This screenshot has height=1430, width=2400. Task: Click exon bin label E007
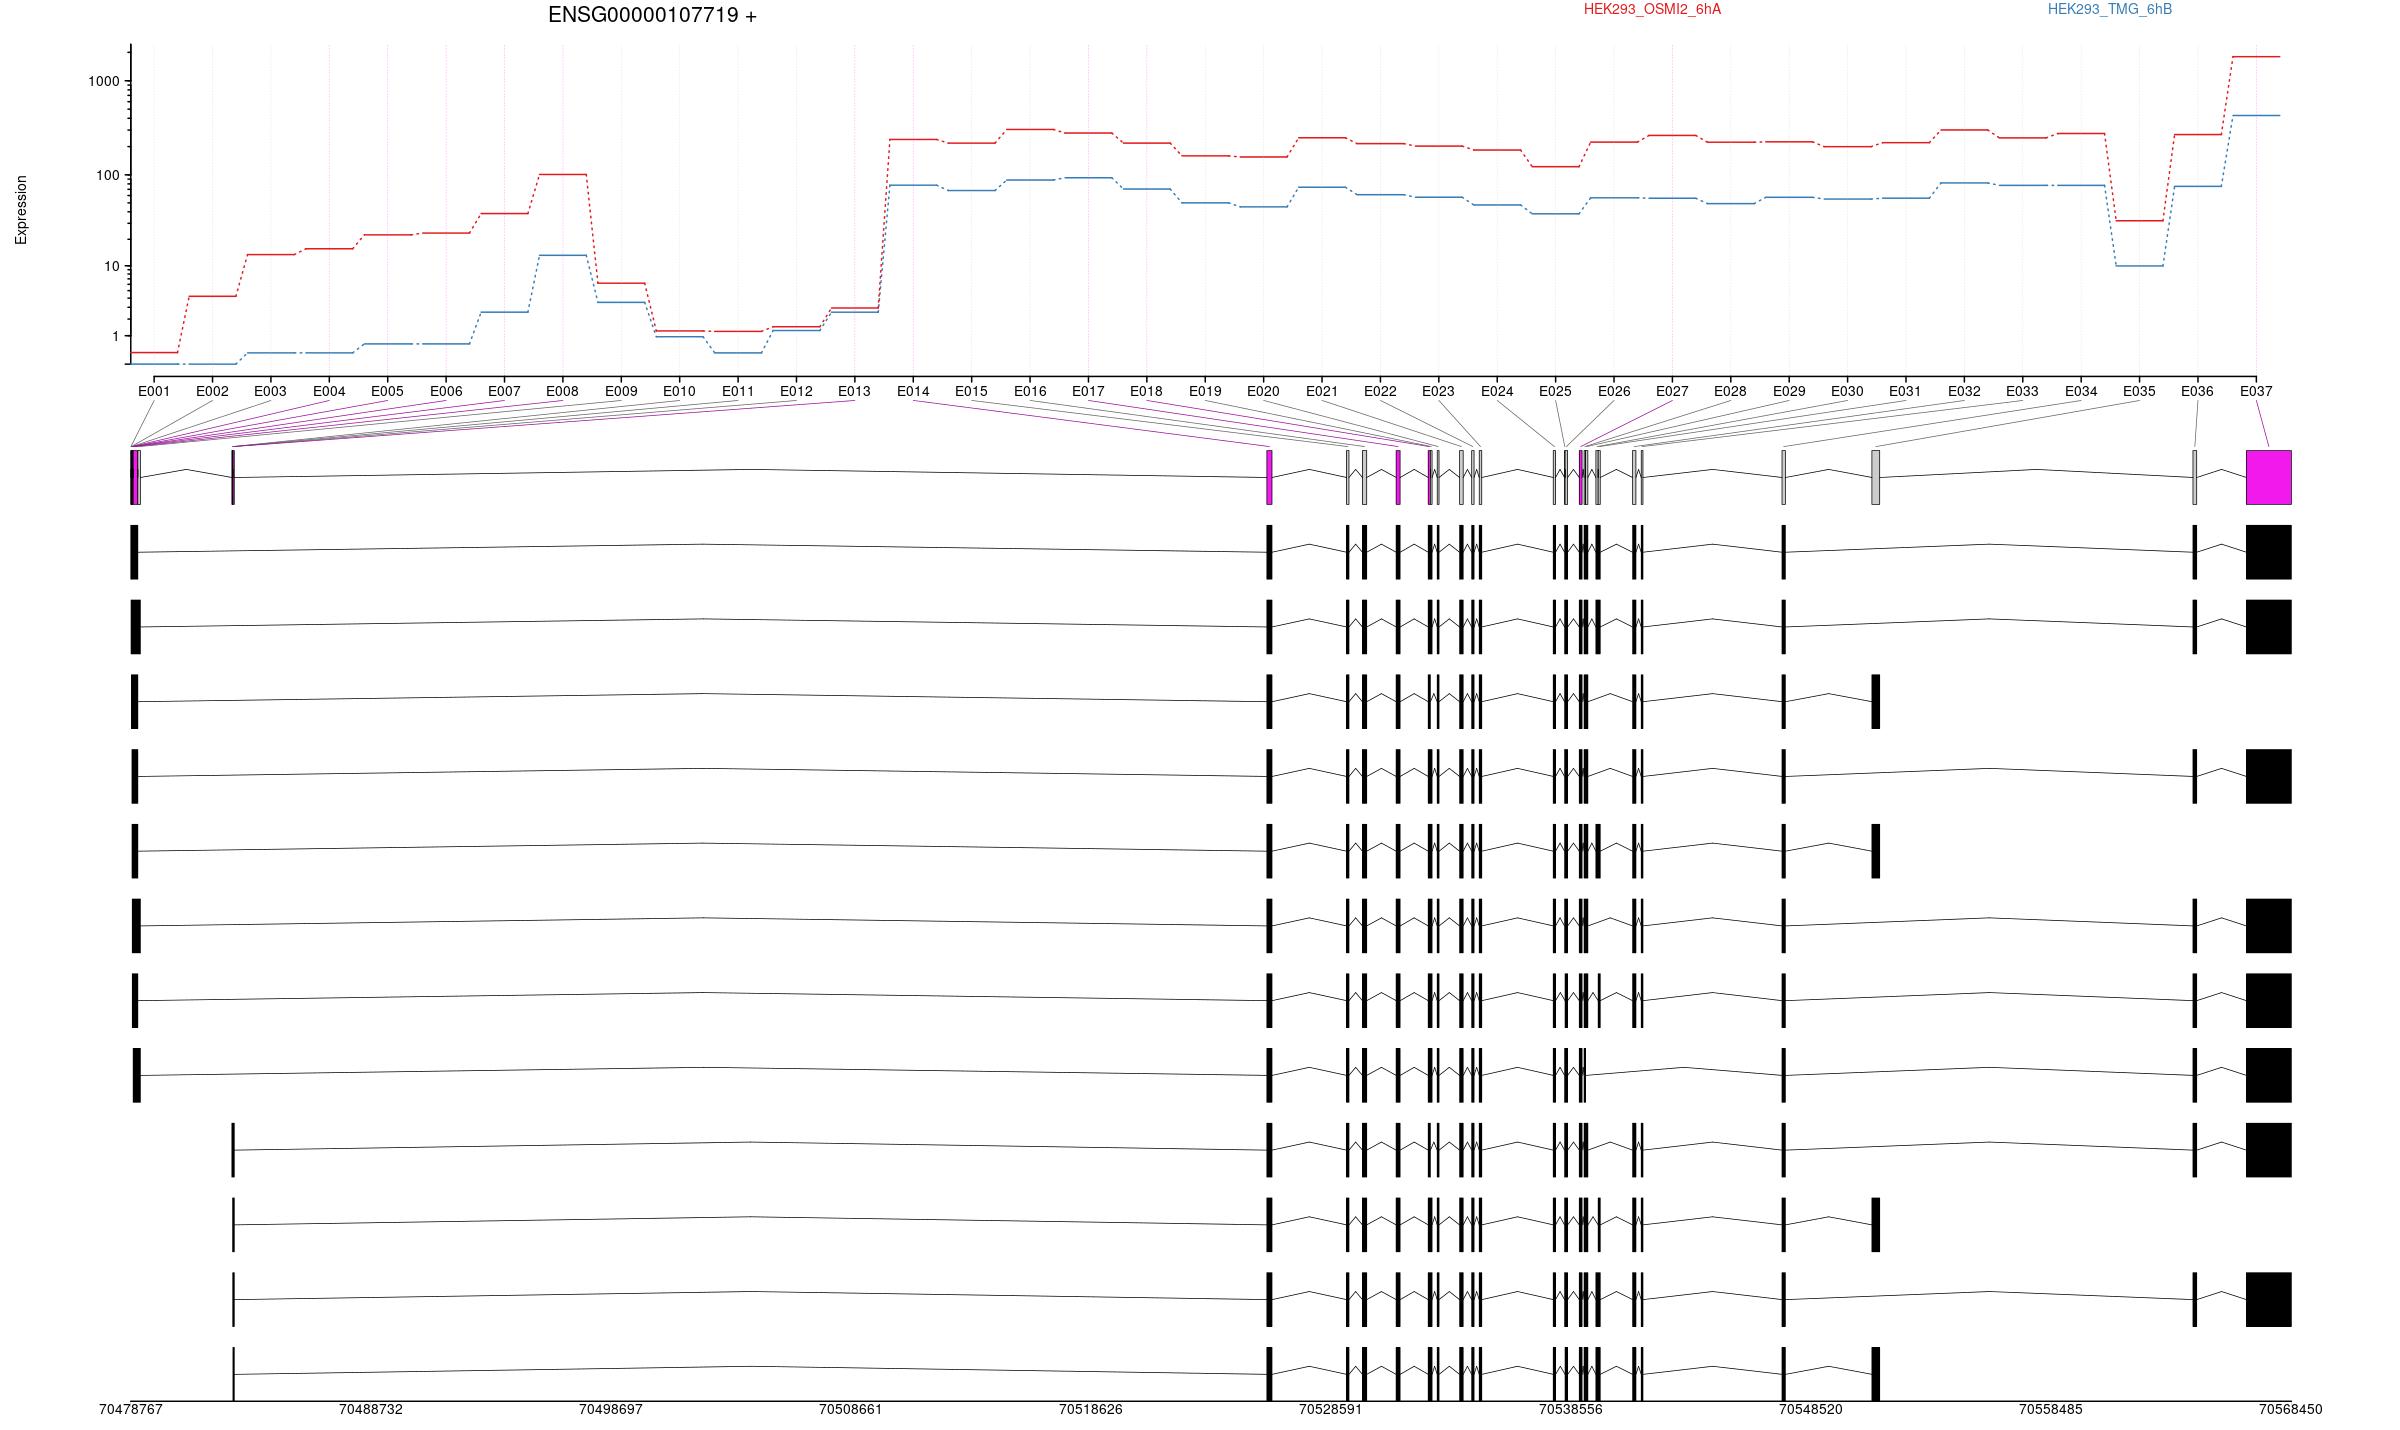click(x=504, y=391)
